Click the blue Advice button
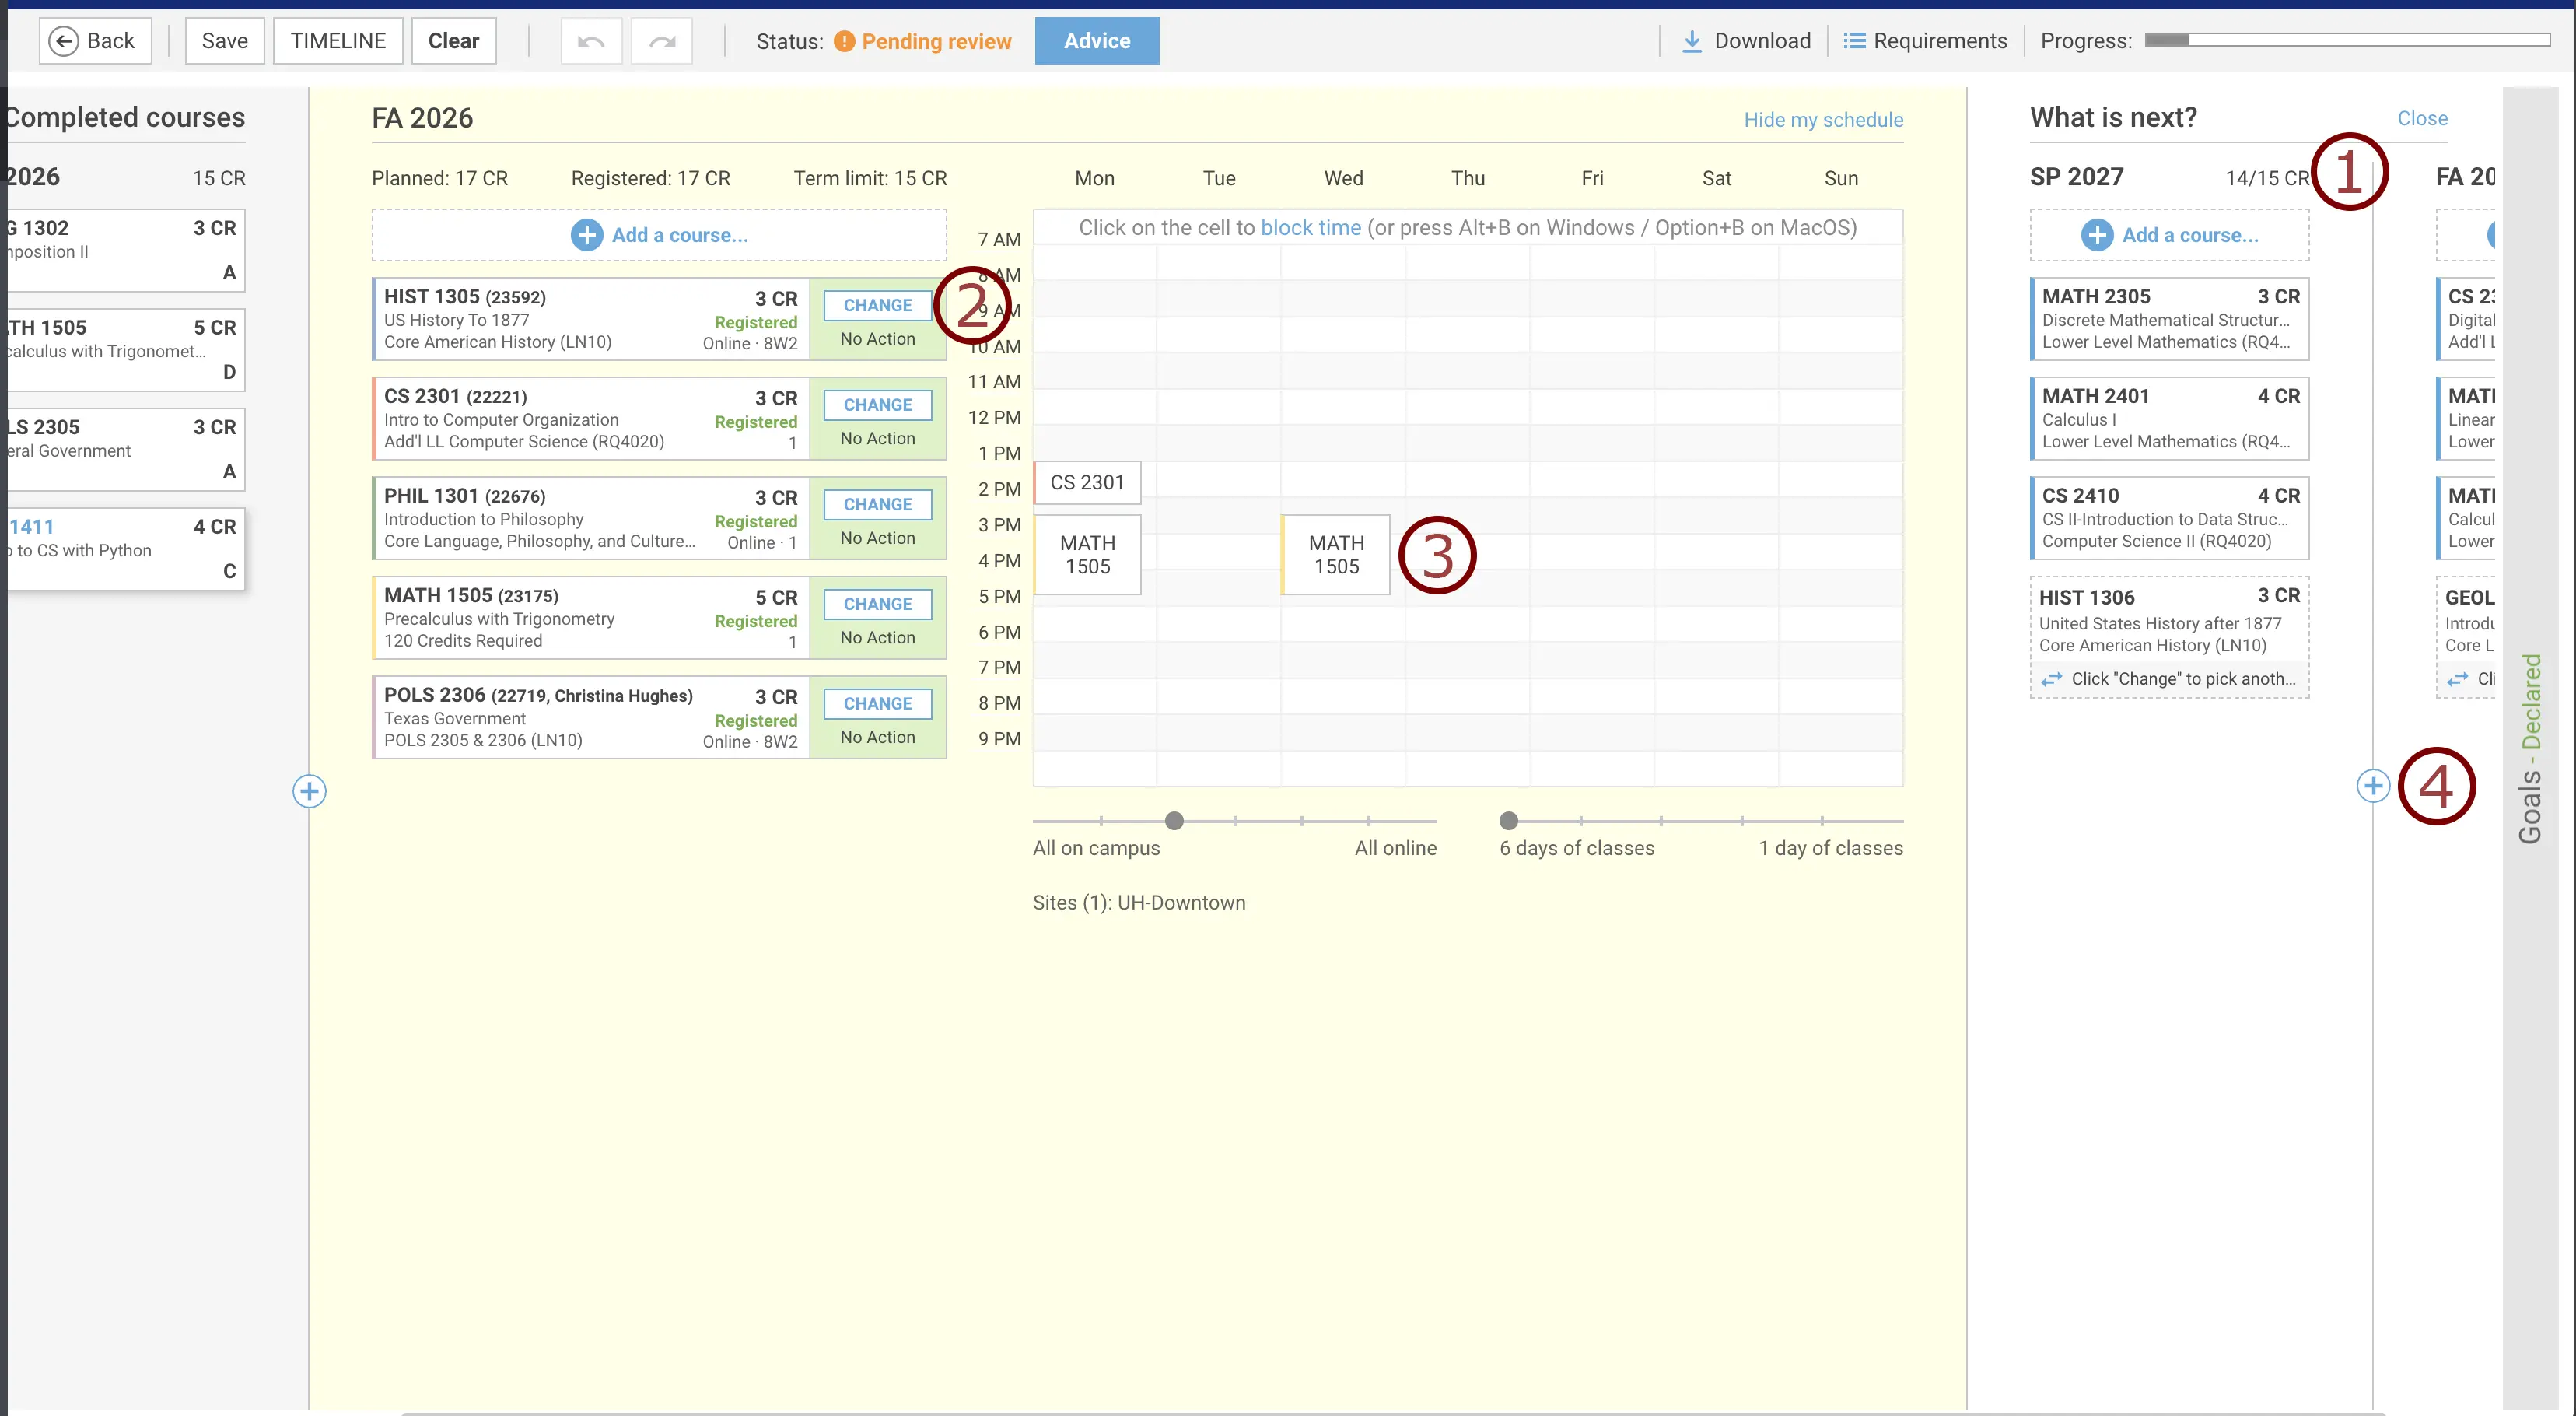Viewport: 2576px width, 1416px height. point(1097,41)
